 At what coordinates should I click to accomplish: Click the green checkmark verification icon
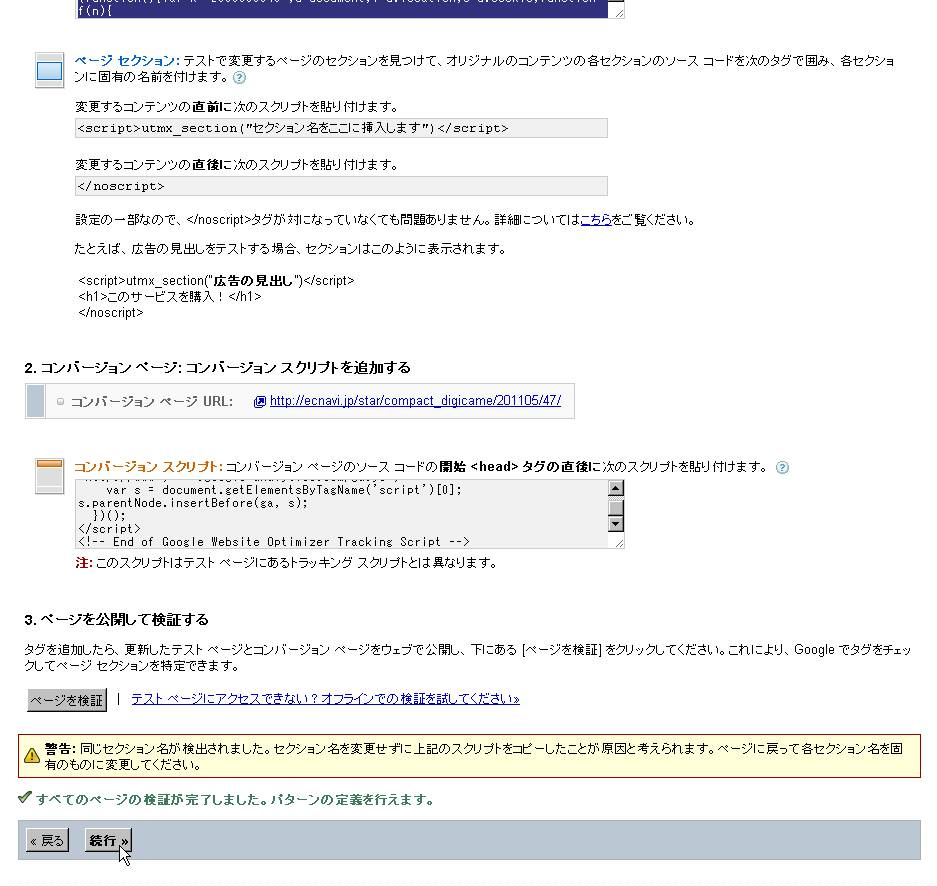[25, 797]
